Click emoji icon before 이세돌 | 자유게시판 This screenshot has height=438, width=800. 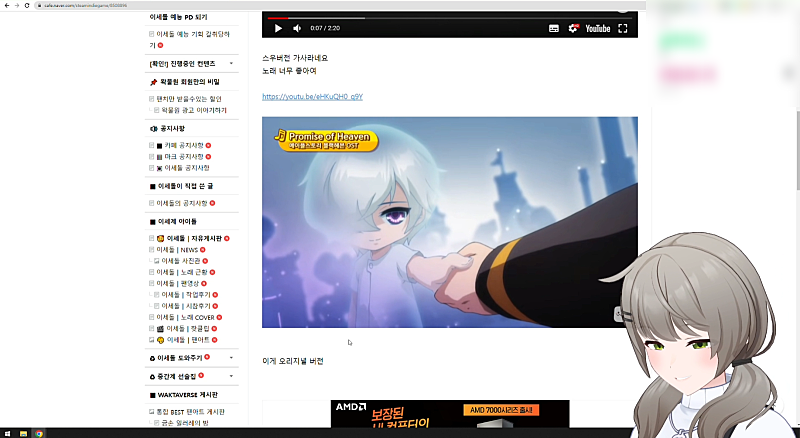click(160, 238)
